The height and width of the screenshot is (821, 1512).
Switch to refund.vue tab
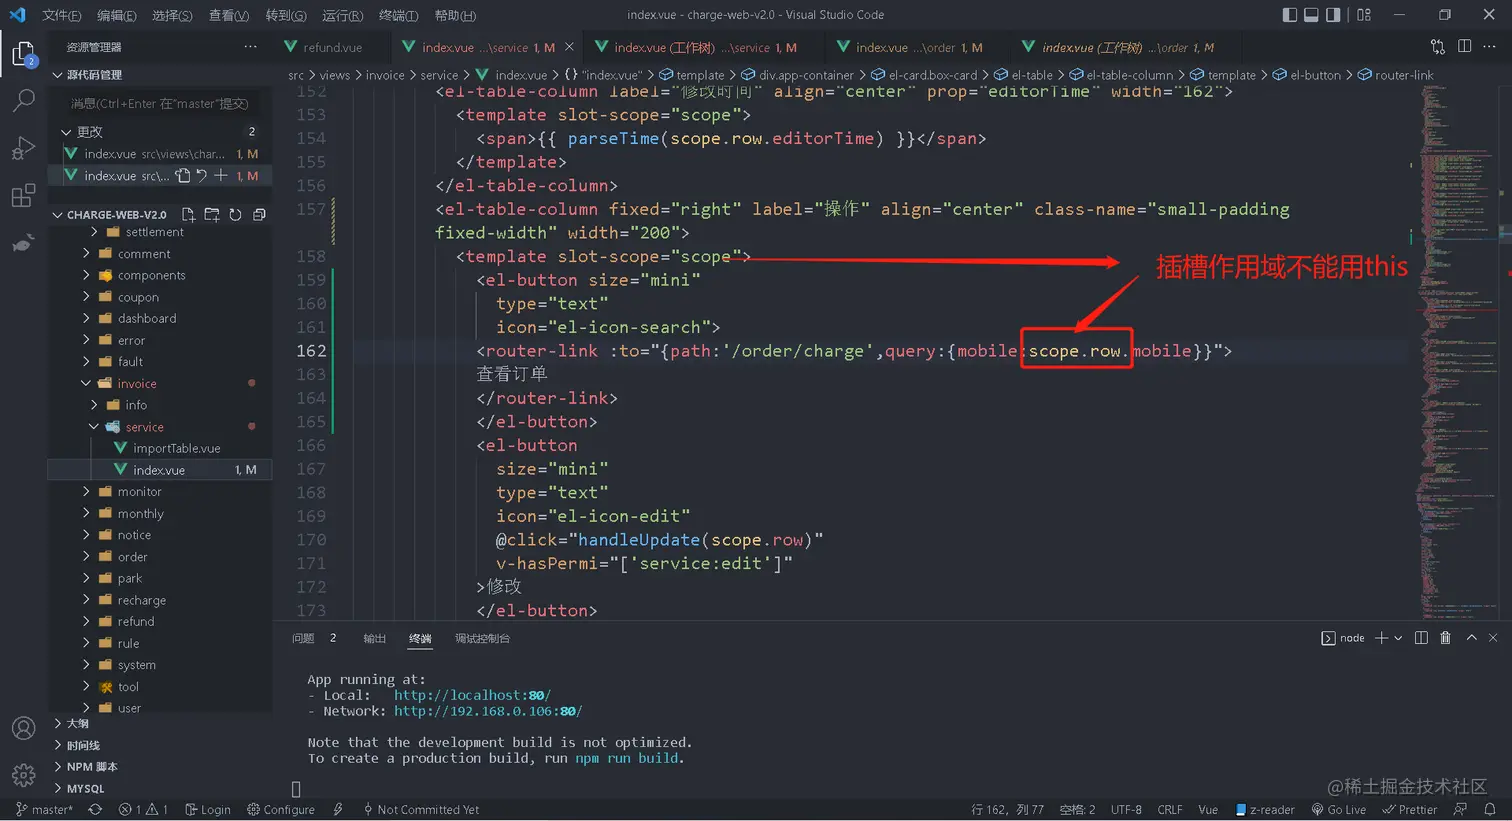pyautogui.click(x=332, y=47)
